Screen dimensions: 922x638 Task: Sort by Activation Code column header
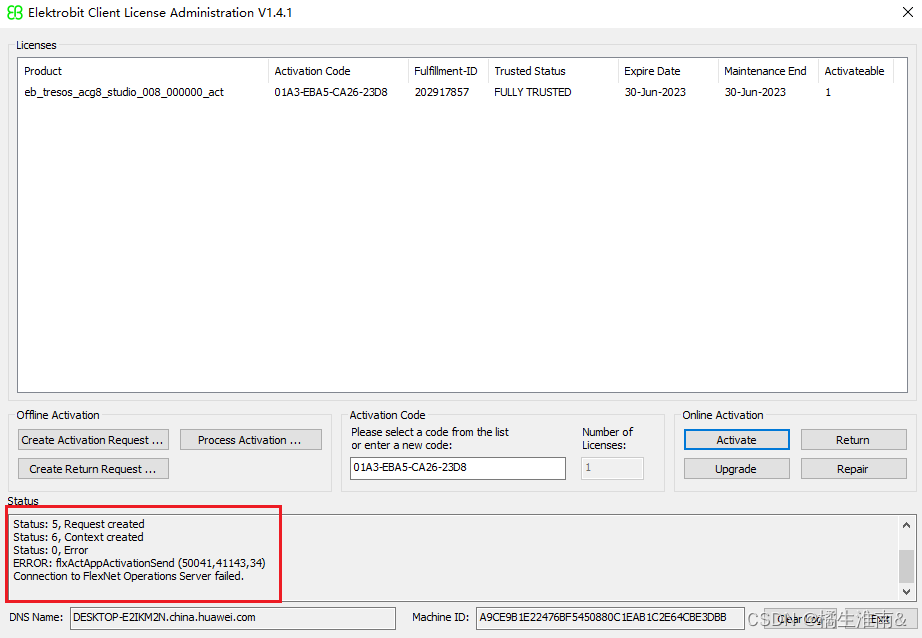tap(338, 71)
